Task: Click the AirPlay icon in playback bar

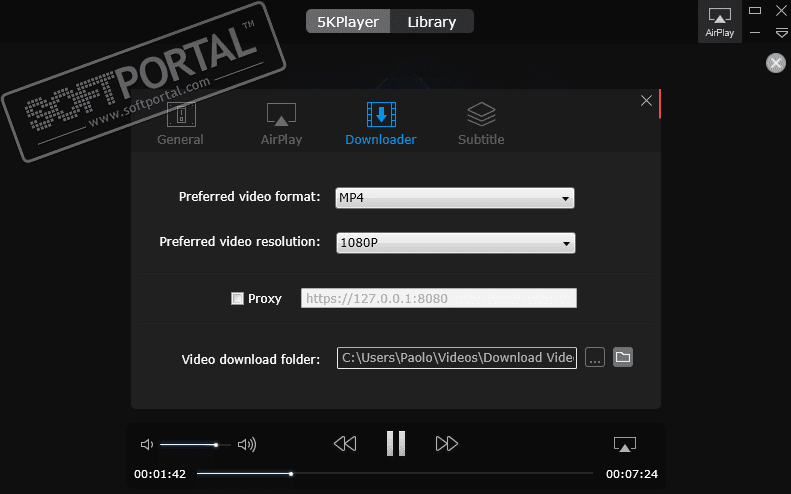Action: click(x=625, y=444)
